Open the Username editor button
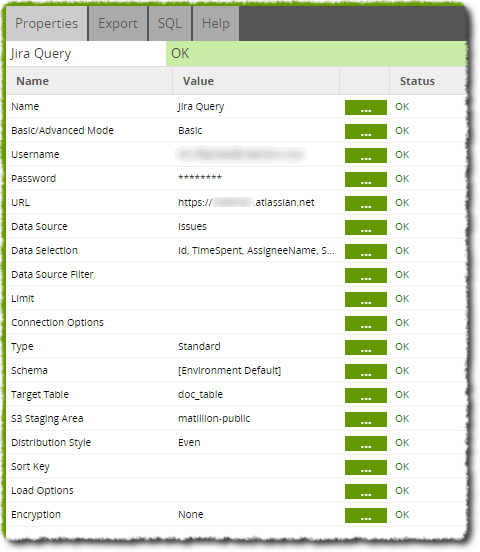Screen dimensions: 480x552 click(366, 155)
